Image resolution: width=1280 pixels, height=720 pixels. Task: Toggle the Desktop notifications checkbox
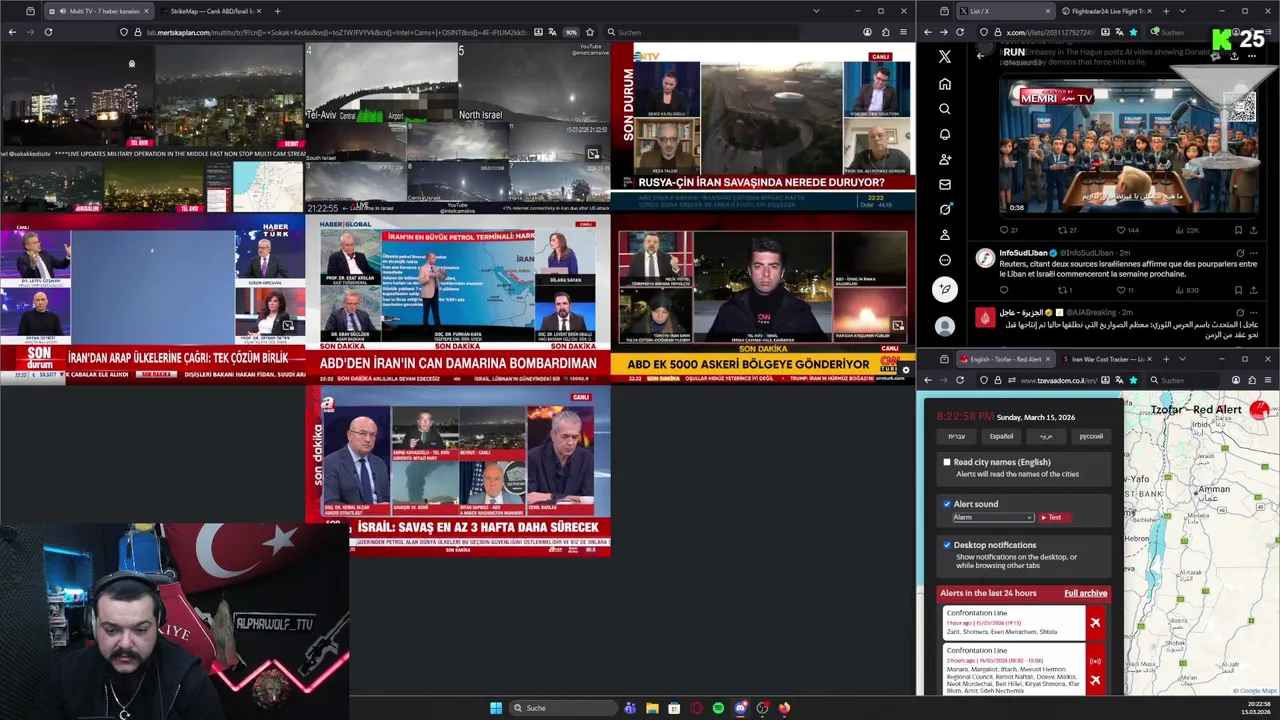point(947,545)
